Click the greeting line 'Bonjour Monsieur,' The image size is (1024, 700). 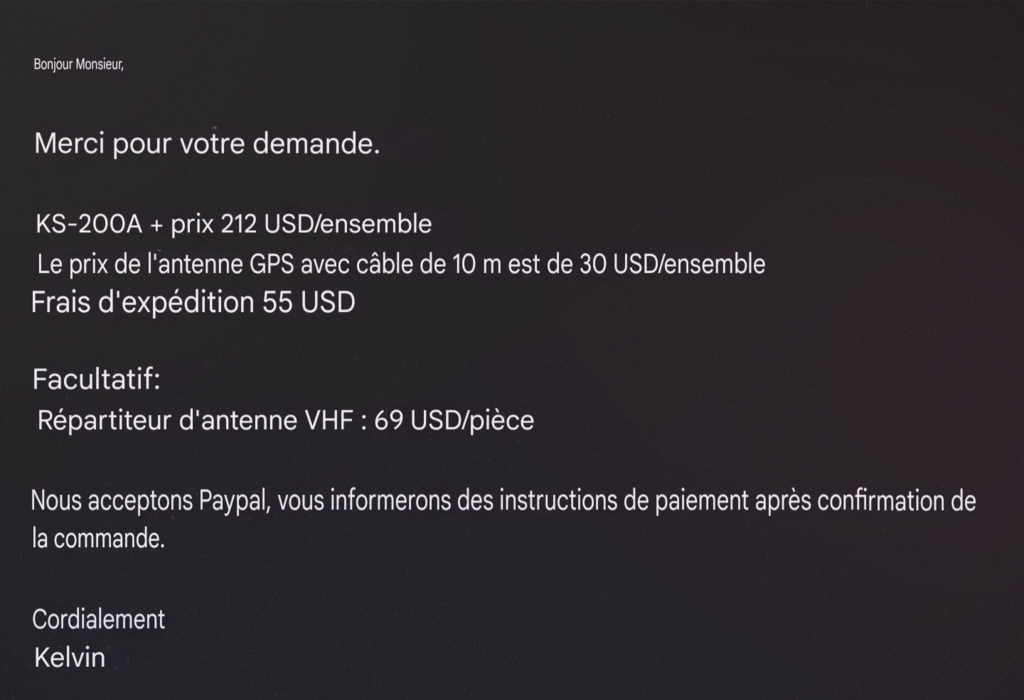(x=78, y=64)
